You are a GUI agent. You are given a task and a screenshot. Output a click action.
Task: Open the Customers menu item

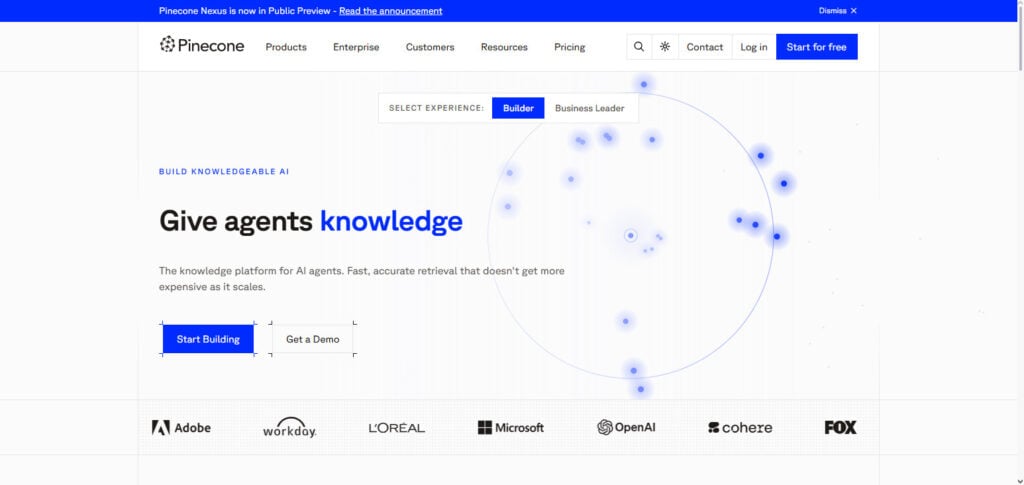point(430,47)
